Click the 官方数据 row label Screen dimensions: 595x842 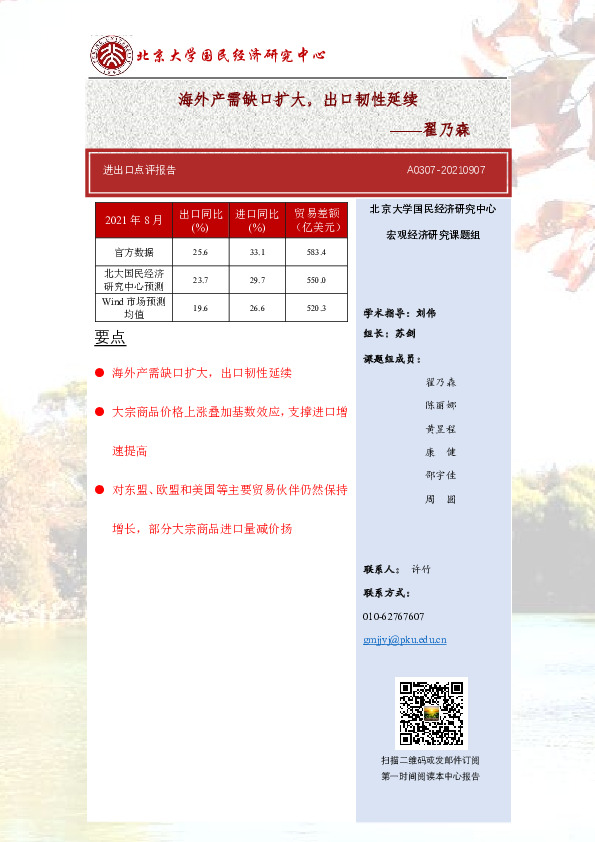coord(134,252)
